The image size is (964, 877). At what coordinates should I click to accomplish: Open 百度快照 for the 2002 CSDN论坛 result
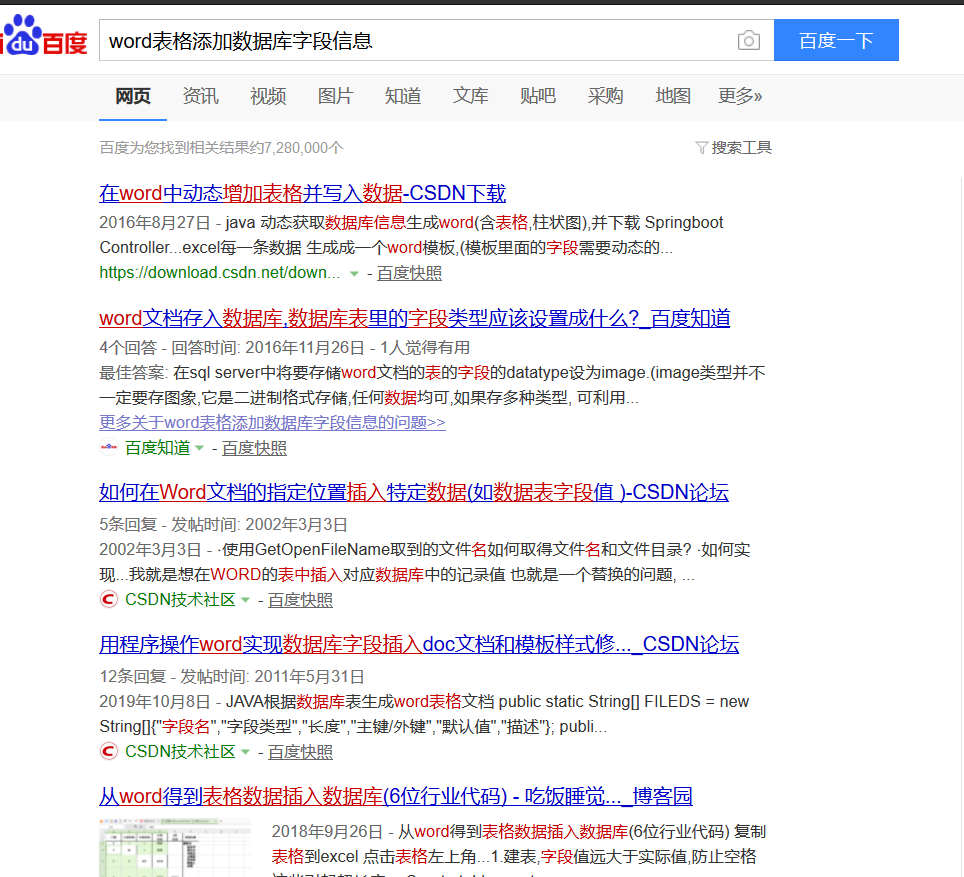tap(301, 600)
